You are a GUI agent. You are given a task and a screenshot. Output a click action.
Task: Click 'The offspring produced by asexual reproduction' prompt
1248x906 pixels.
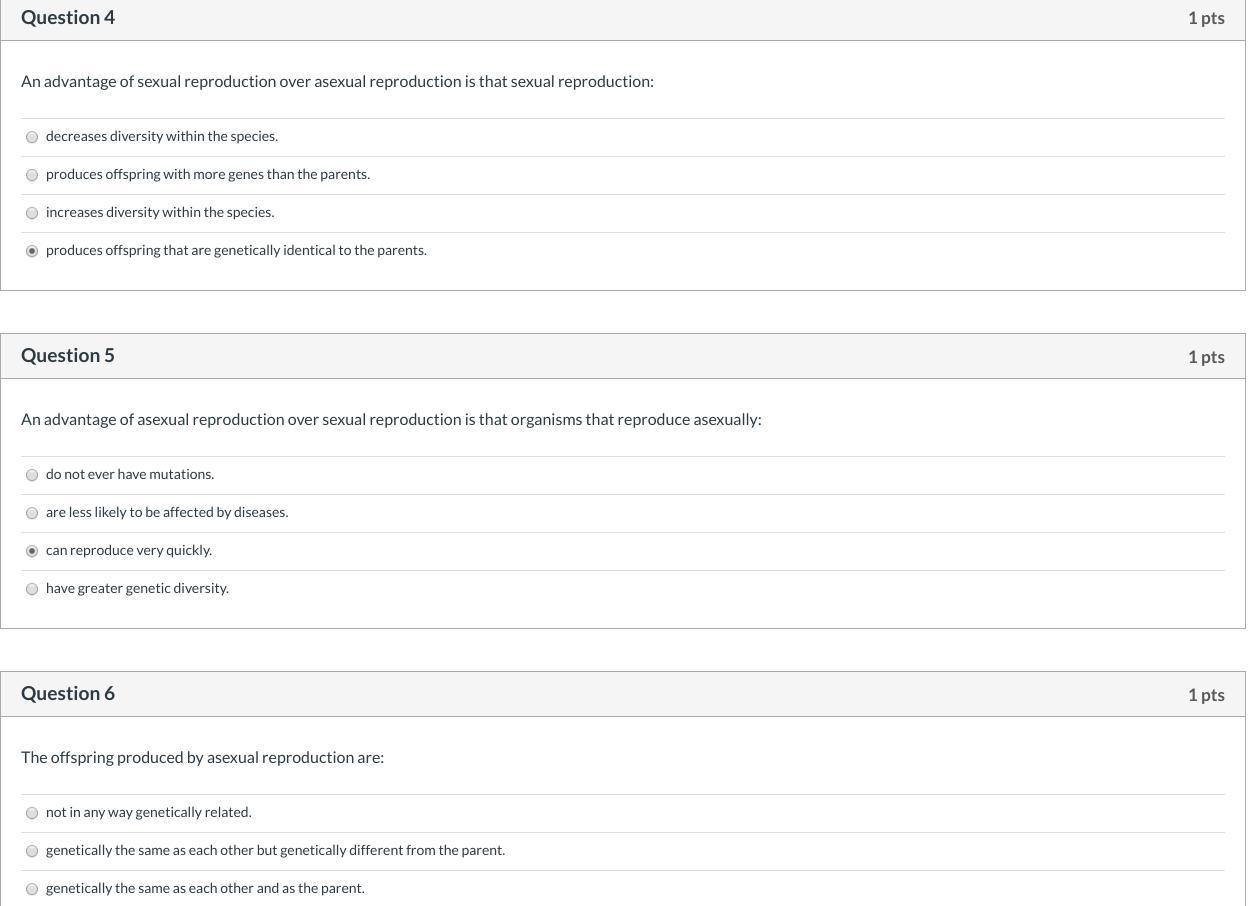[202, 758]
